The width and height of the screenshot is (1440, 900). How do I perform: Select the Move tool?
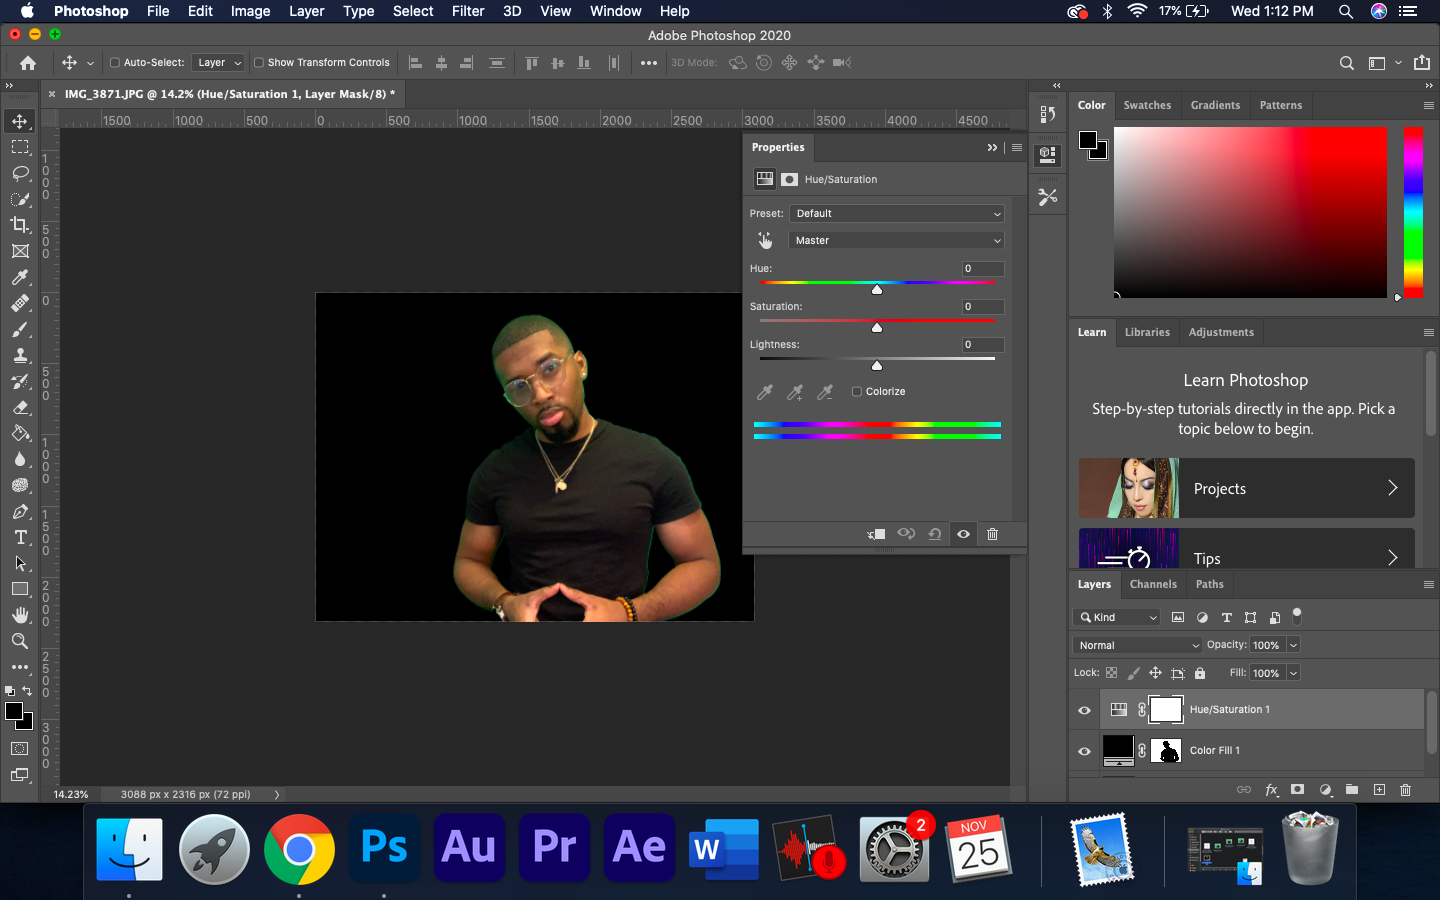[x=20, y=120]
